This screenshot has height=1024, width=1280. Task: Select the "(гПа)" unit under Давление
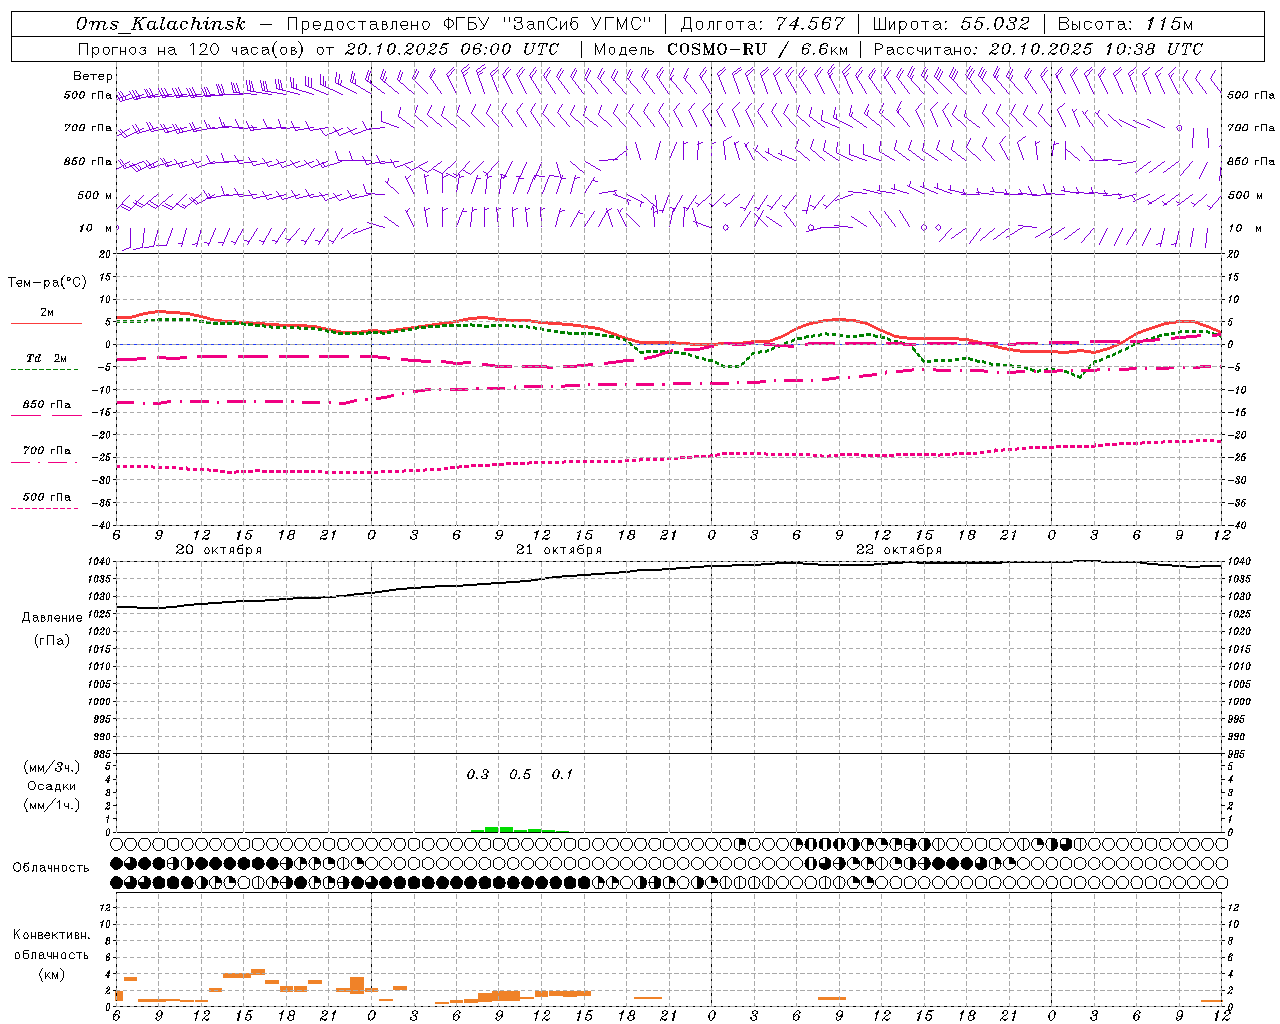click(51, 640)
